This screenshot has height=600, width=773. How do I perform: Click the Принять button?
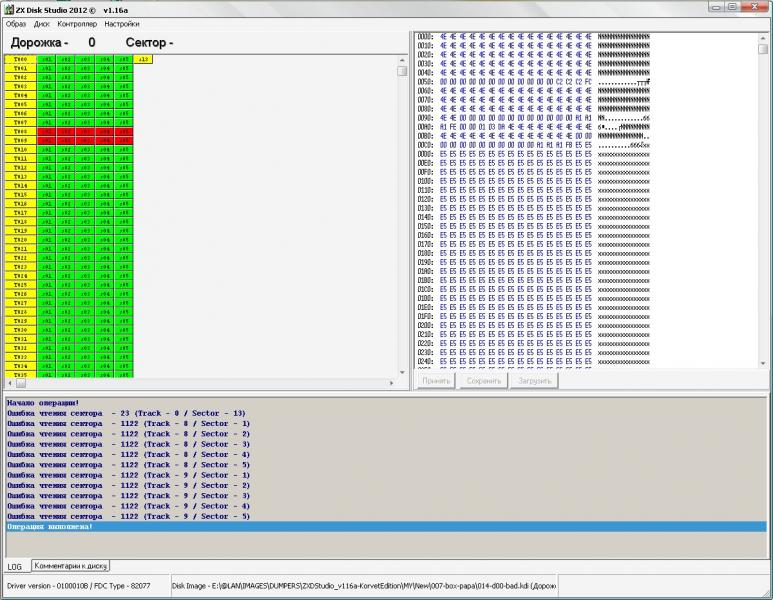434,381
